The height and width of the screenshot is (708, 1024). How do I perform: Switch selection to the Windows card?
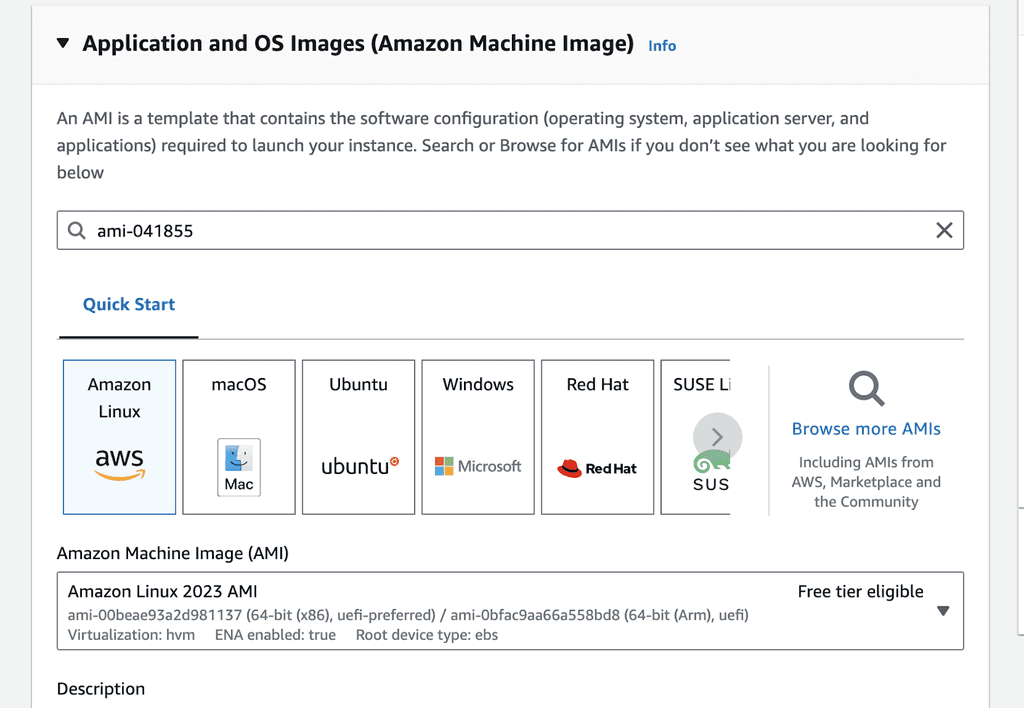(477, 437)
